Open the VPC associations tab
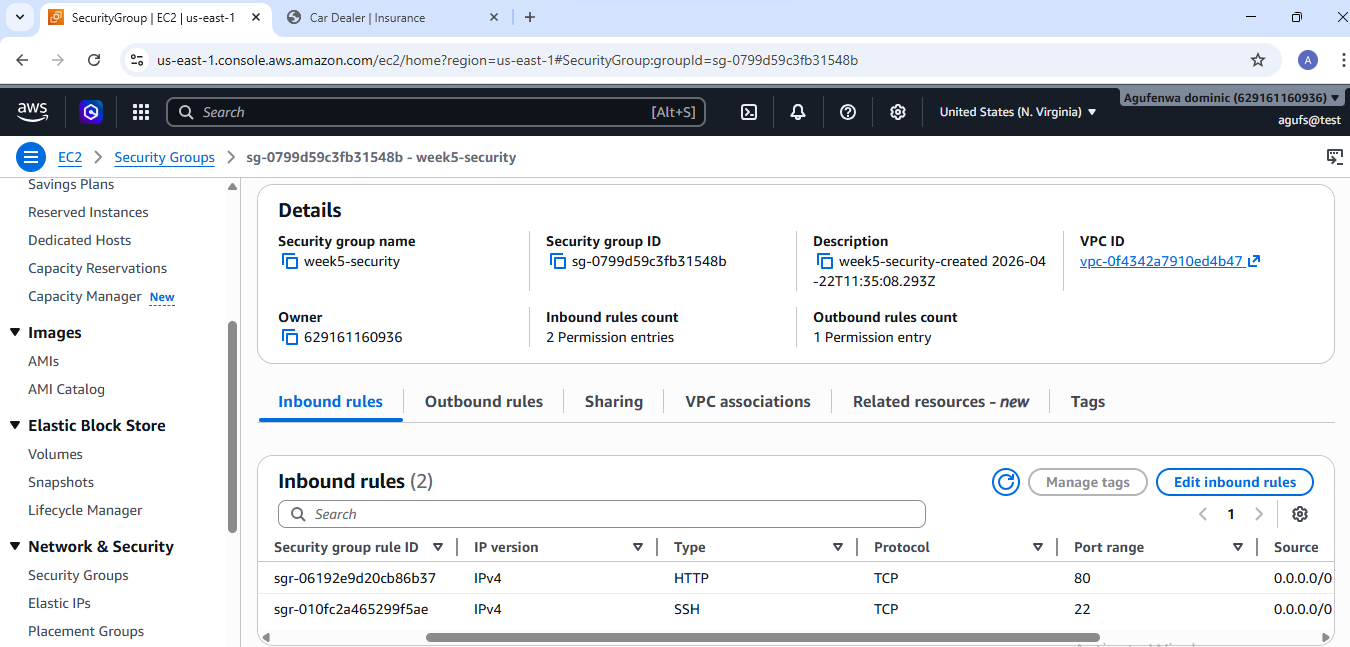The image size is (1350, 647). (747, 401)
